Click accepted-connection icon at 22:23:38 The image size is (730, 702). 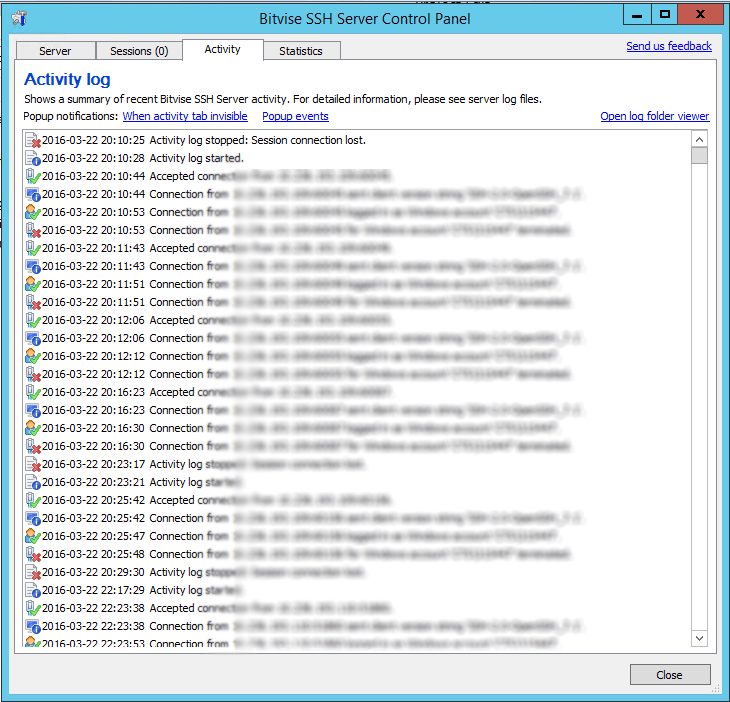(x=33, y=608)
